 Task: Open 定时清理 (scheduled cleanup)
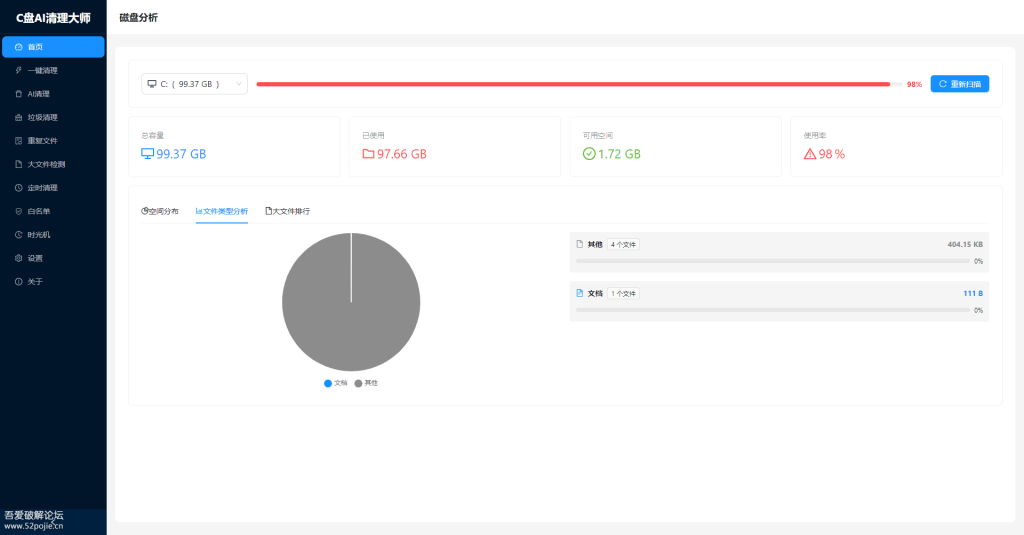click(42, 188)
